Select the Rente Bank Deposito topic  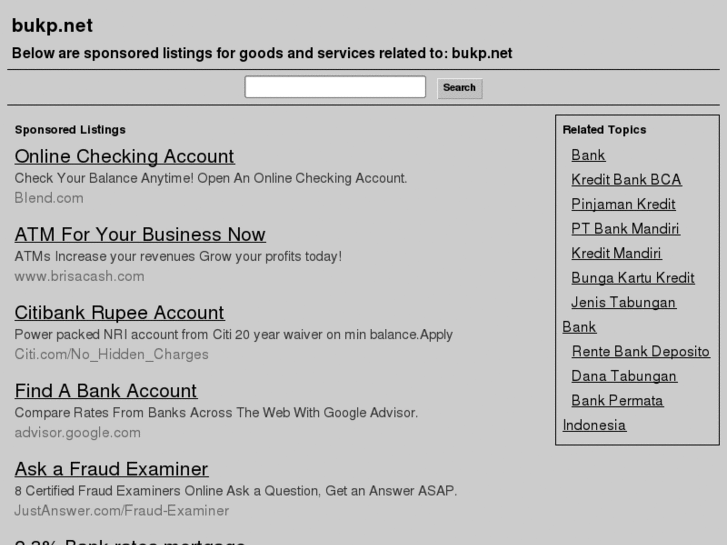[640, 352]
